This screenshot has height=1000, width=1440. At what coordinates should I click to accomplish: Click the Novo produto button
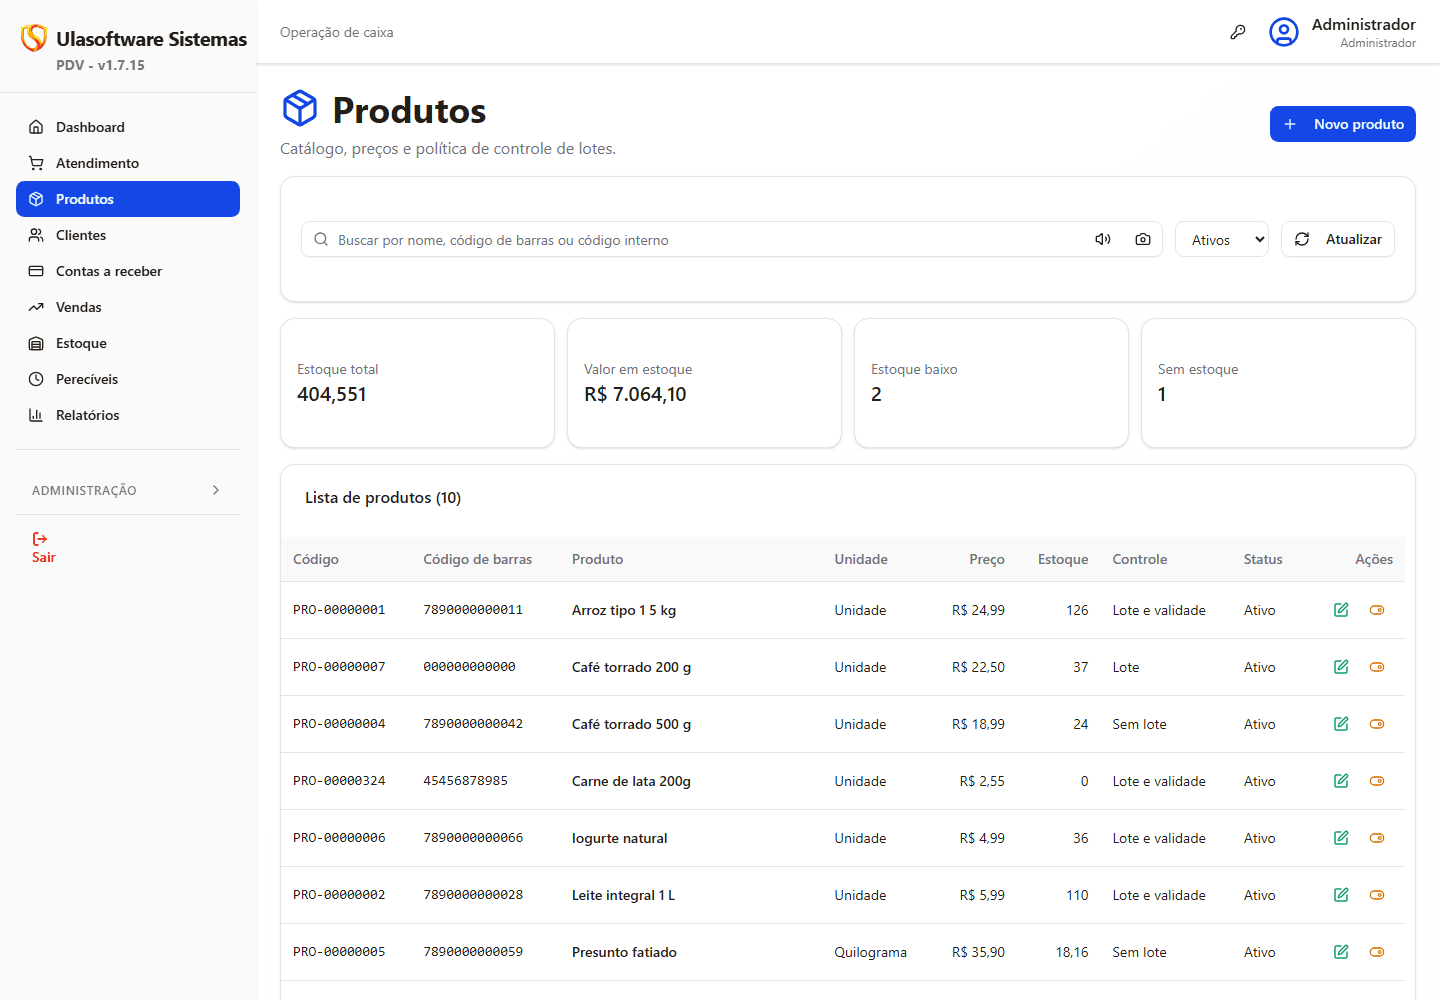(x=1342, y=124)
